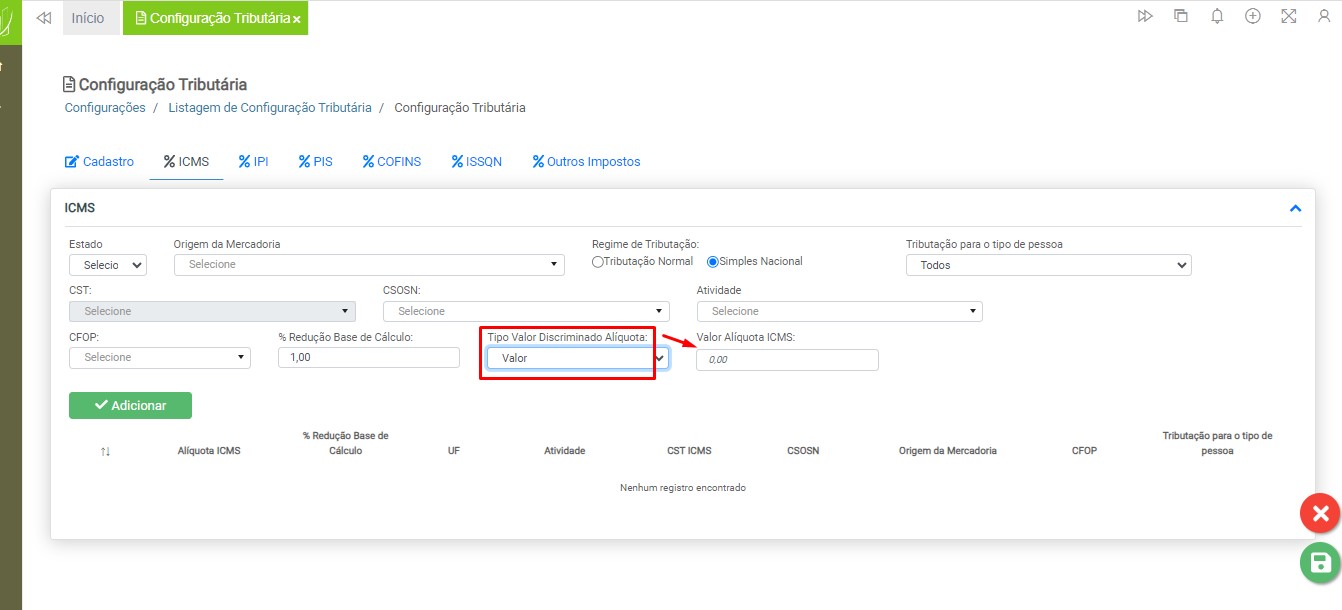Open Listagem de Configuração Tributária breadcrumb link
1342x610 pixels.
[x=269, y=108]
